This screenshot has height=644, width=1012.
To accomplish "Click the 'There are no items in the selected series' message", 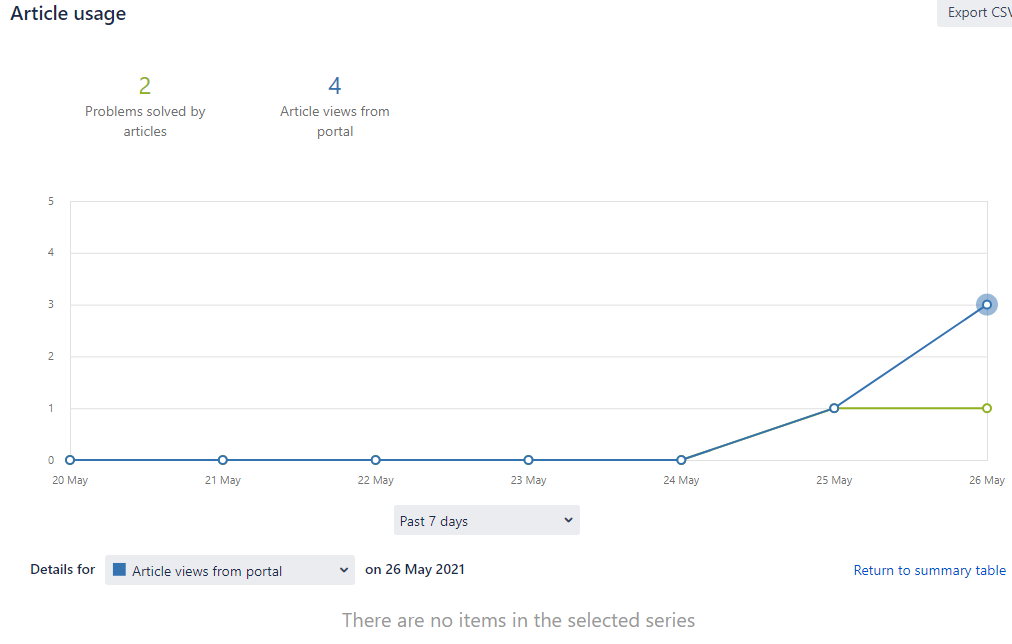I will [518, 620].
